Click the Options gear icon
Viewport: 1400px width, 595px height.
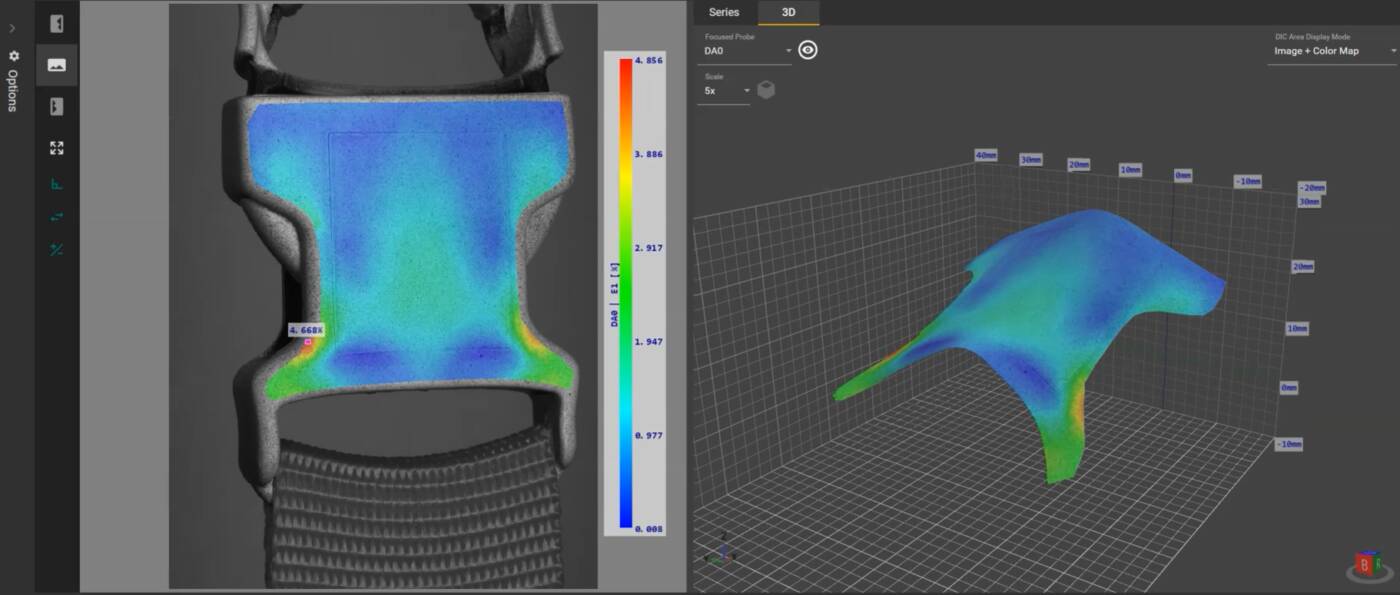coord(14,56)
